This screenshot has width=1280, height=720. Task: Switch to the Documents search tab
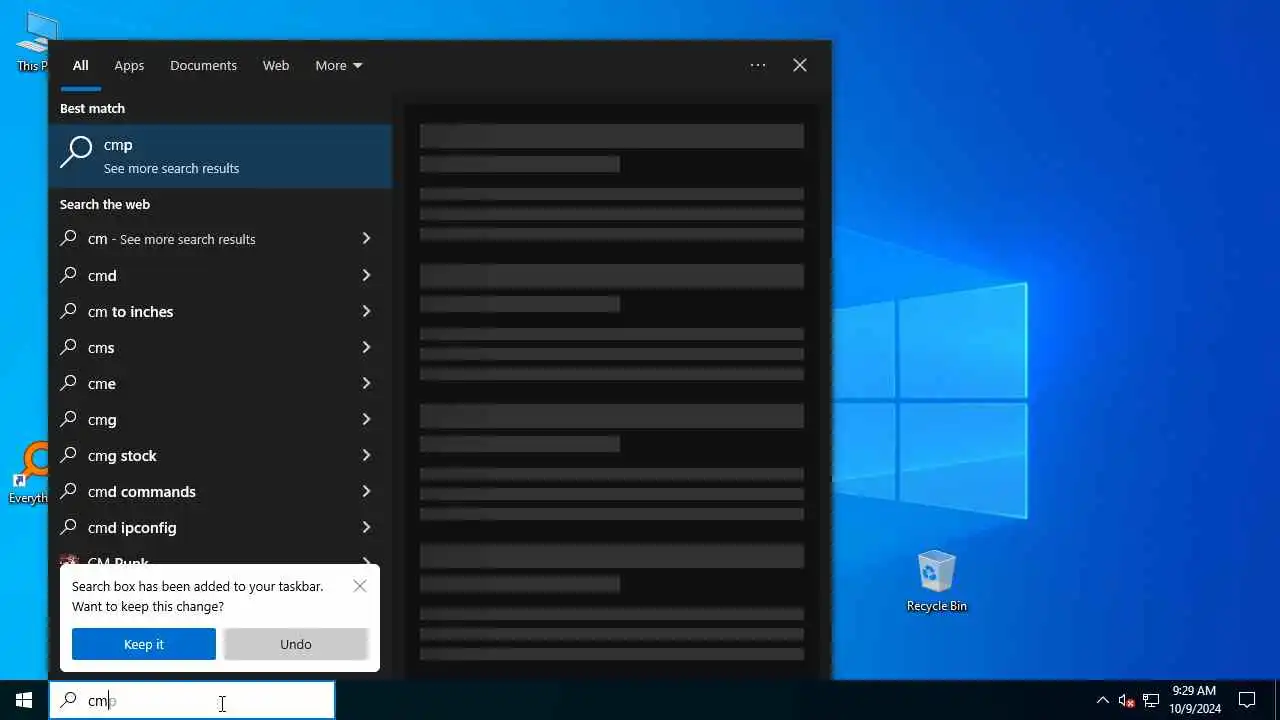[x=203, y=65]
